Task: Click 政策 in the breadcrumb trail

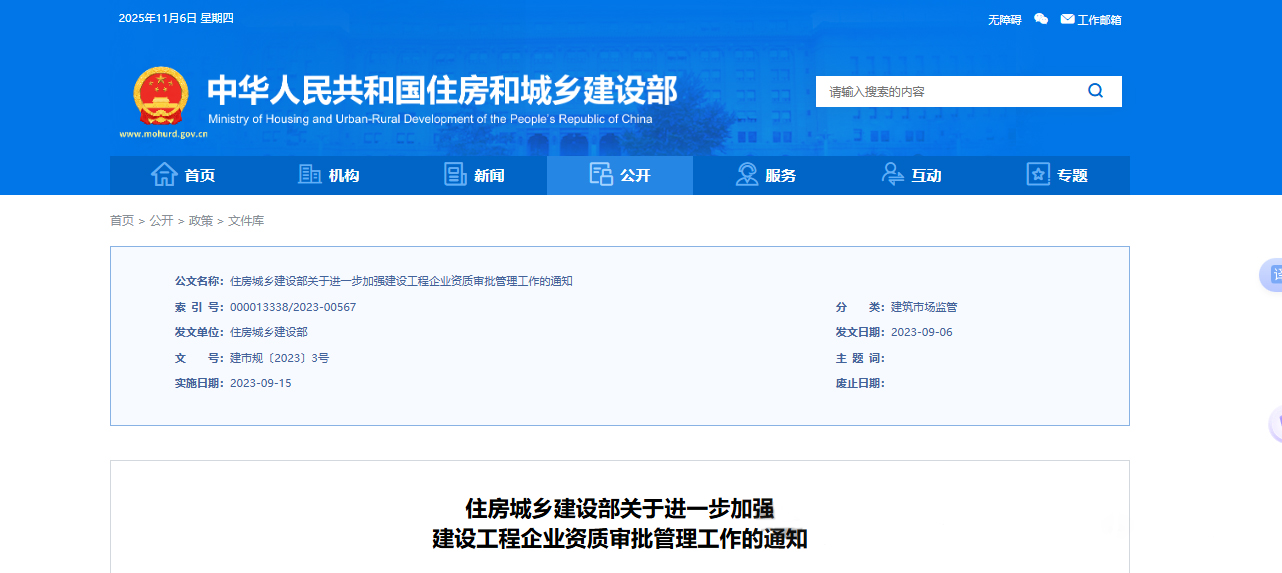Action: [x=201, y=221]
